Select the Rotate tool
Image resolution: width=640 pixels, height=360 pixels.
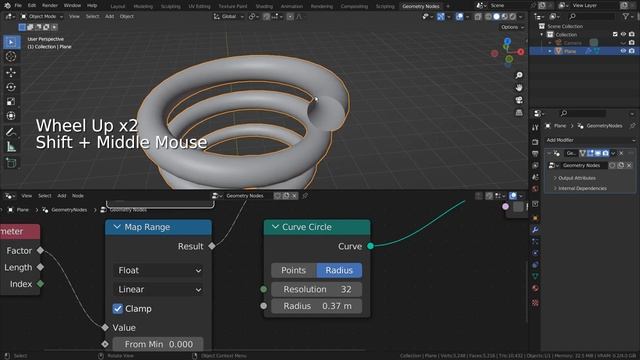click(11, 87)
